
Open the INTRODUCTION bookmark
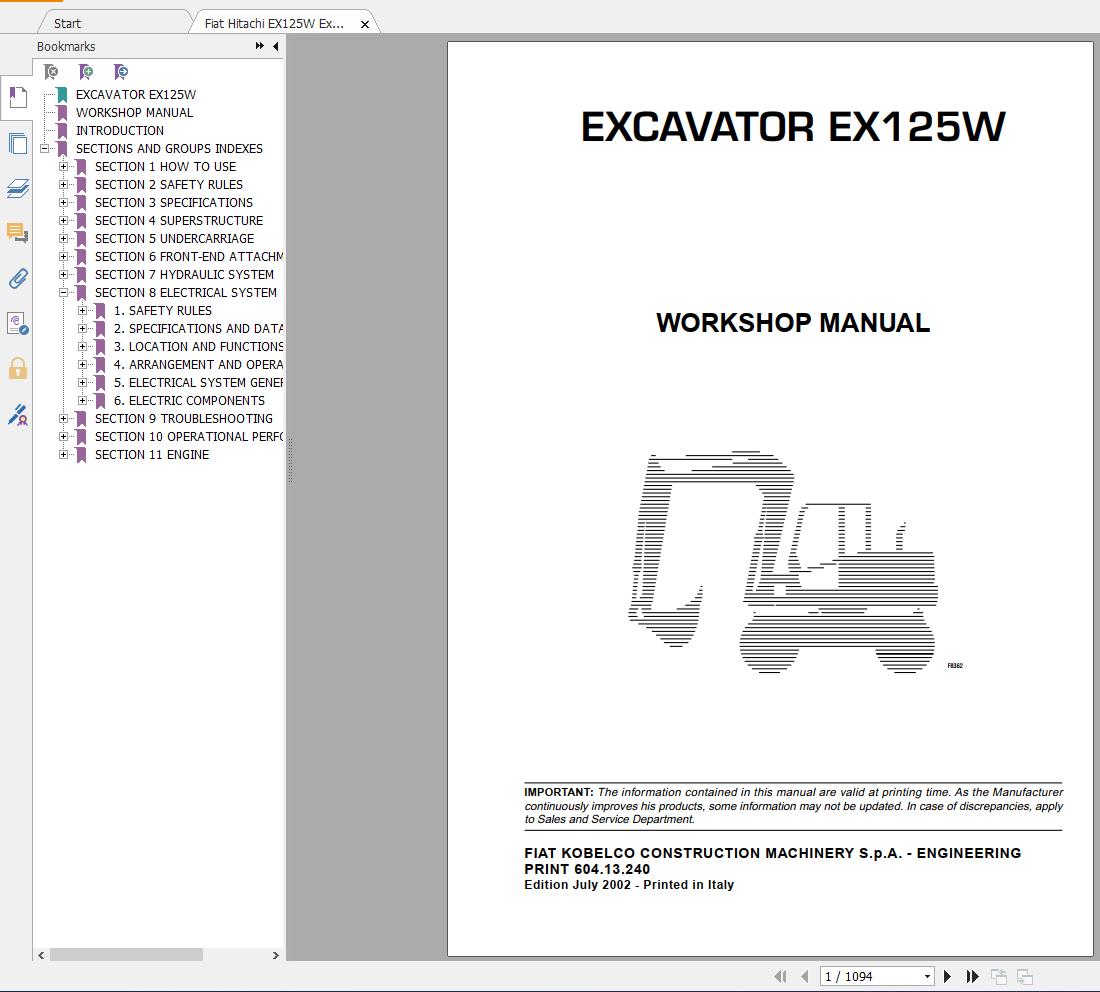click(119, 131)
